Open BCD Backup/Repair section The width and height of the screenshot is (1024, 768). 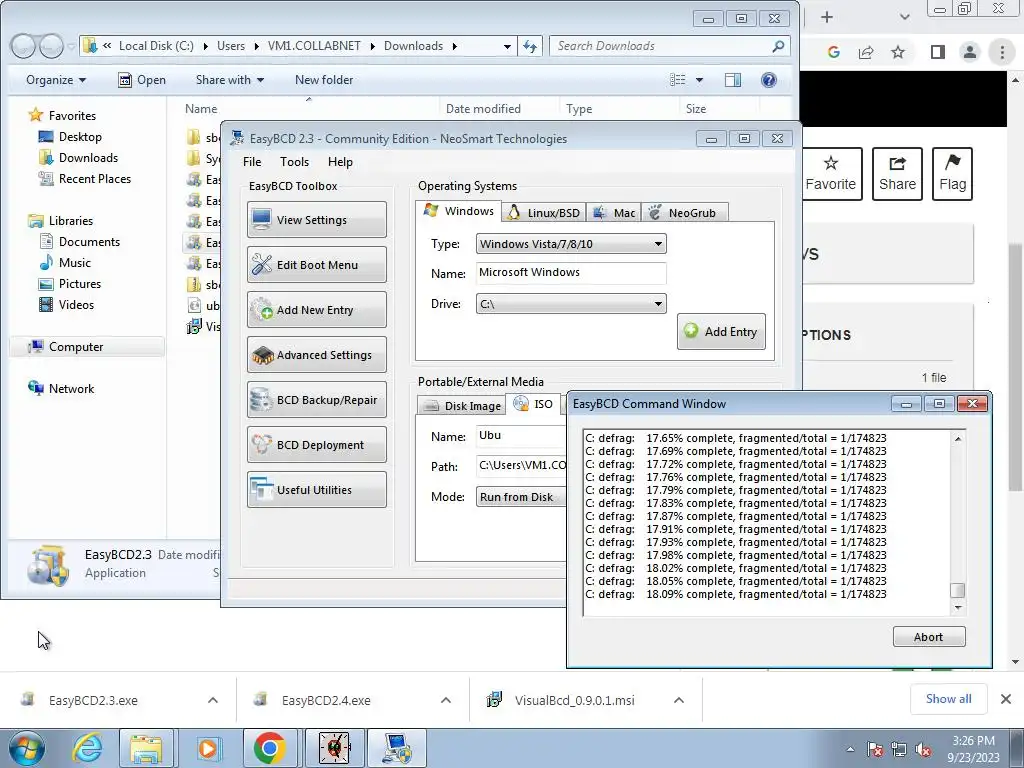(x=317, y=400)
